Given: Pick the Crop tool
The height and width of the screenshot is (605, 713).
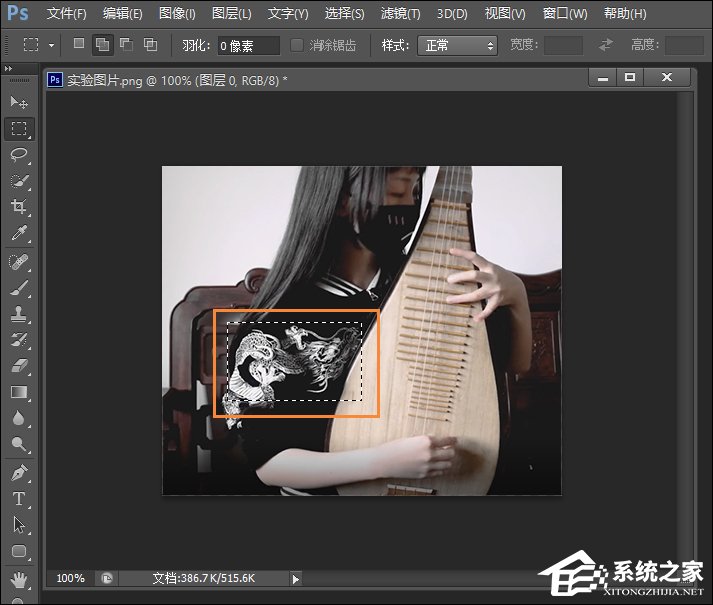Looking at the screenshot, I should click(x=19, y=207).
